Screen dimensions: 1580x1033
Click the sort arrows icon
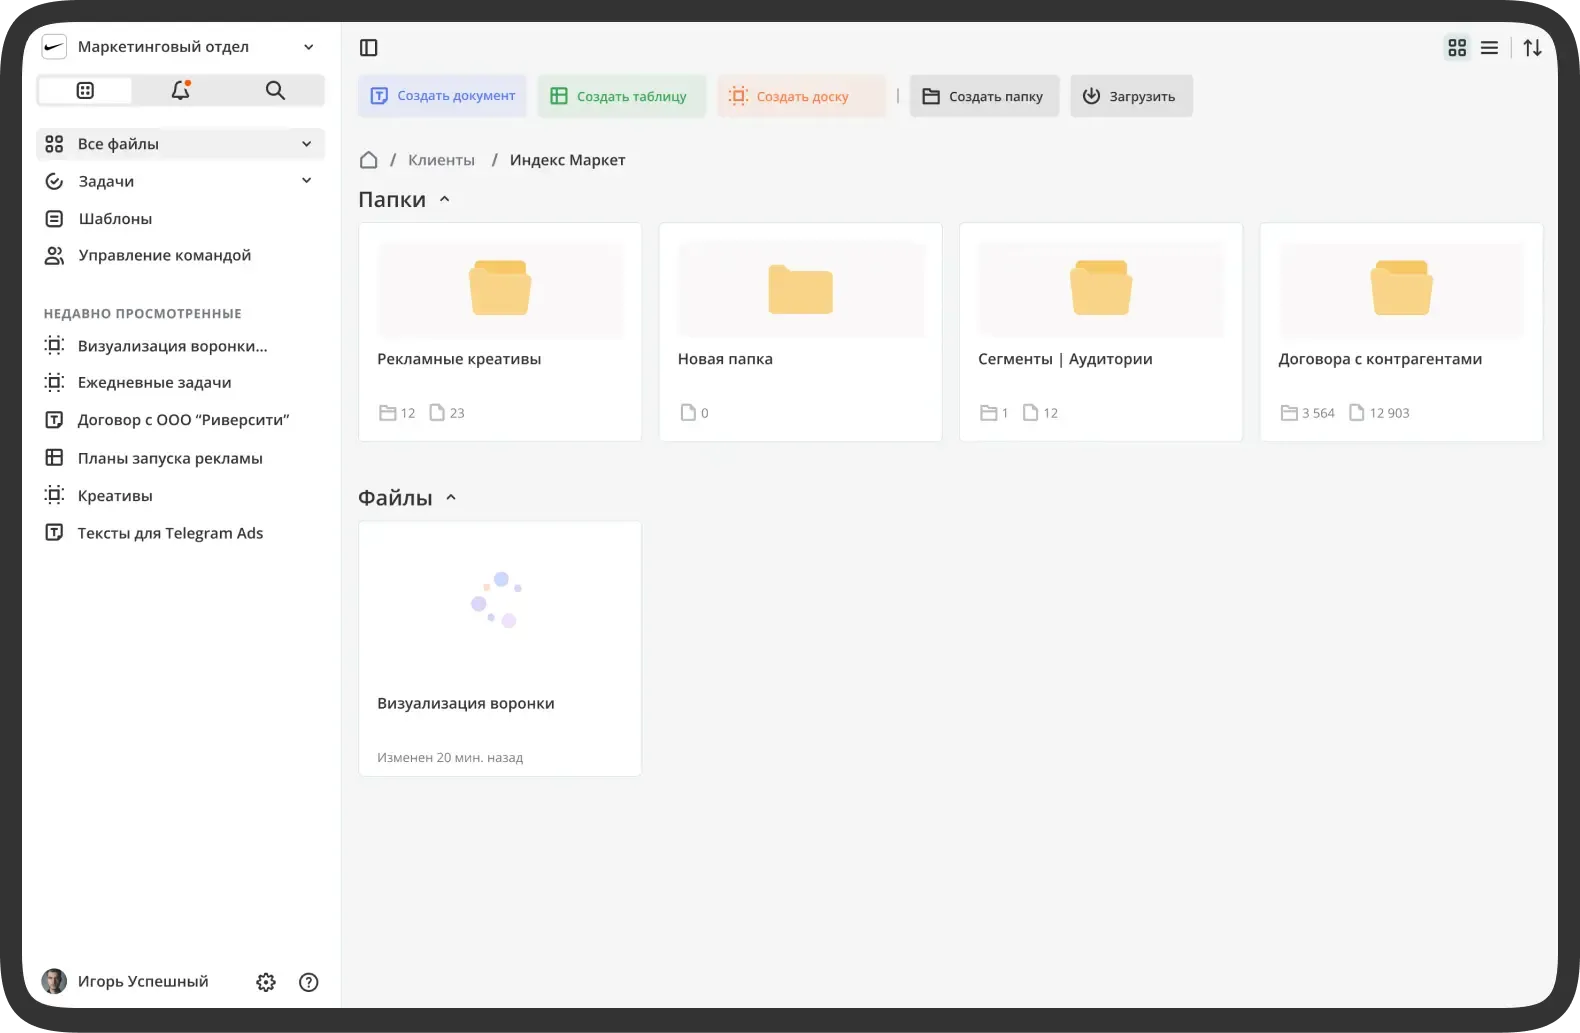[1532, 48]
